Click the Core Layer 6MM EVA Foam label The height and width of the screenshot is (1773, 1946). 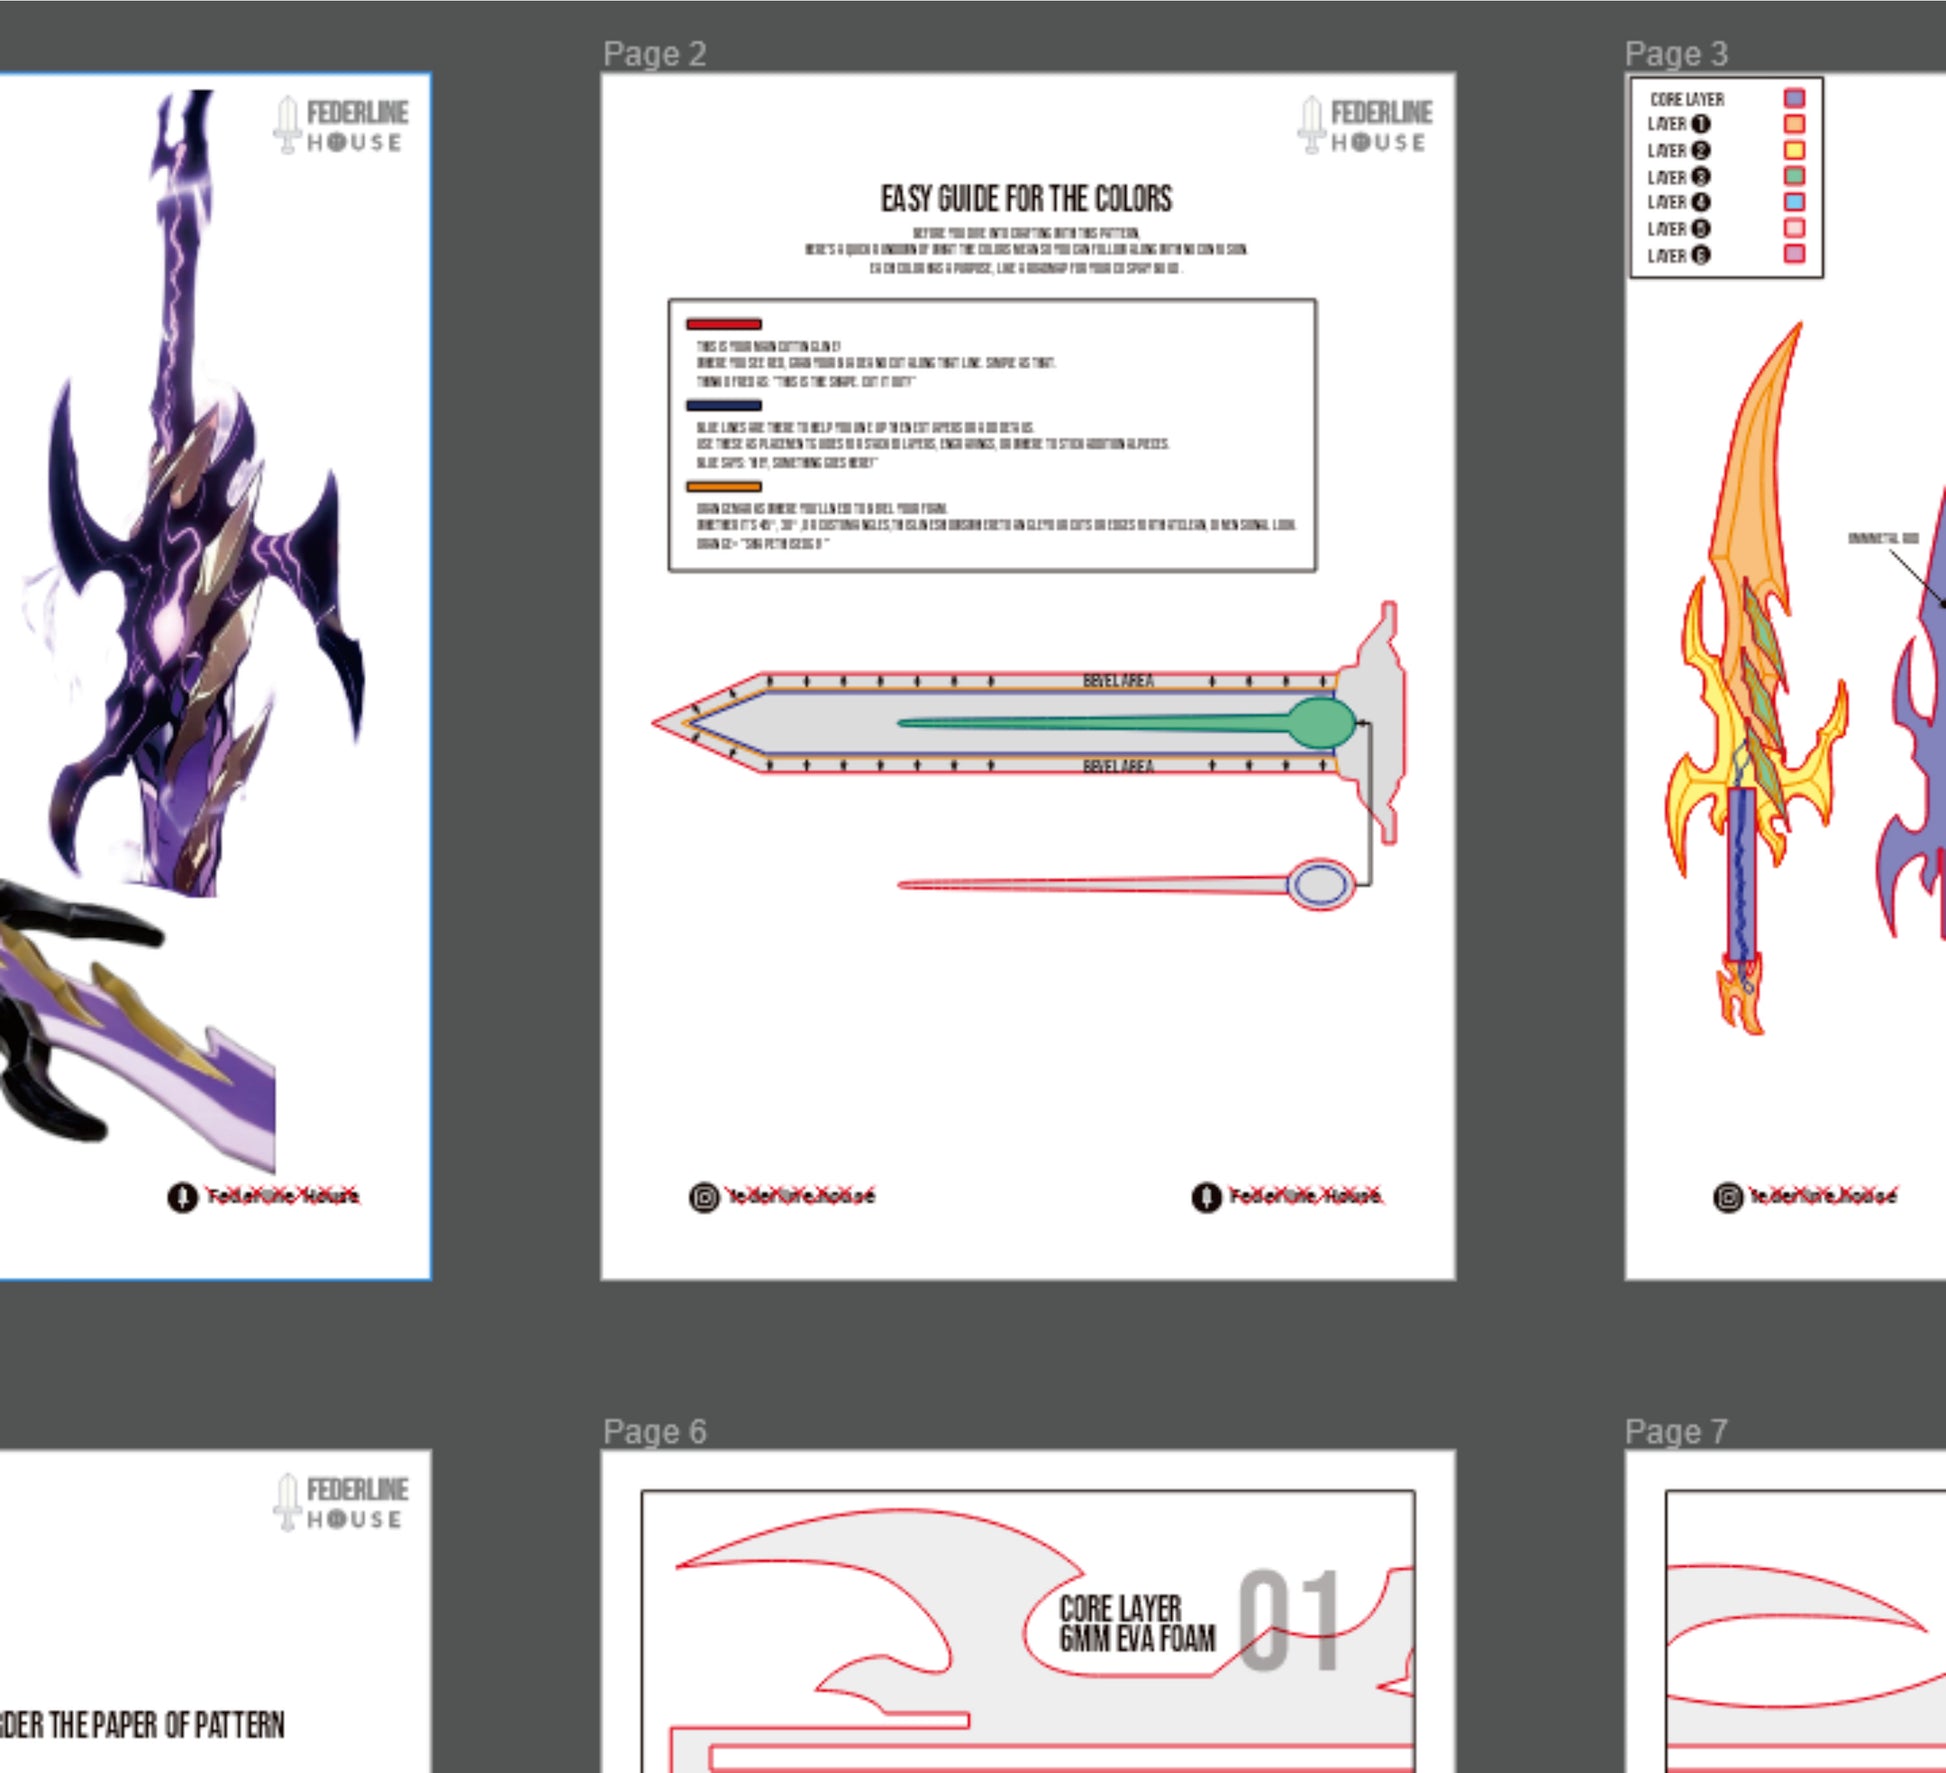pos(1136,1624)
